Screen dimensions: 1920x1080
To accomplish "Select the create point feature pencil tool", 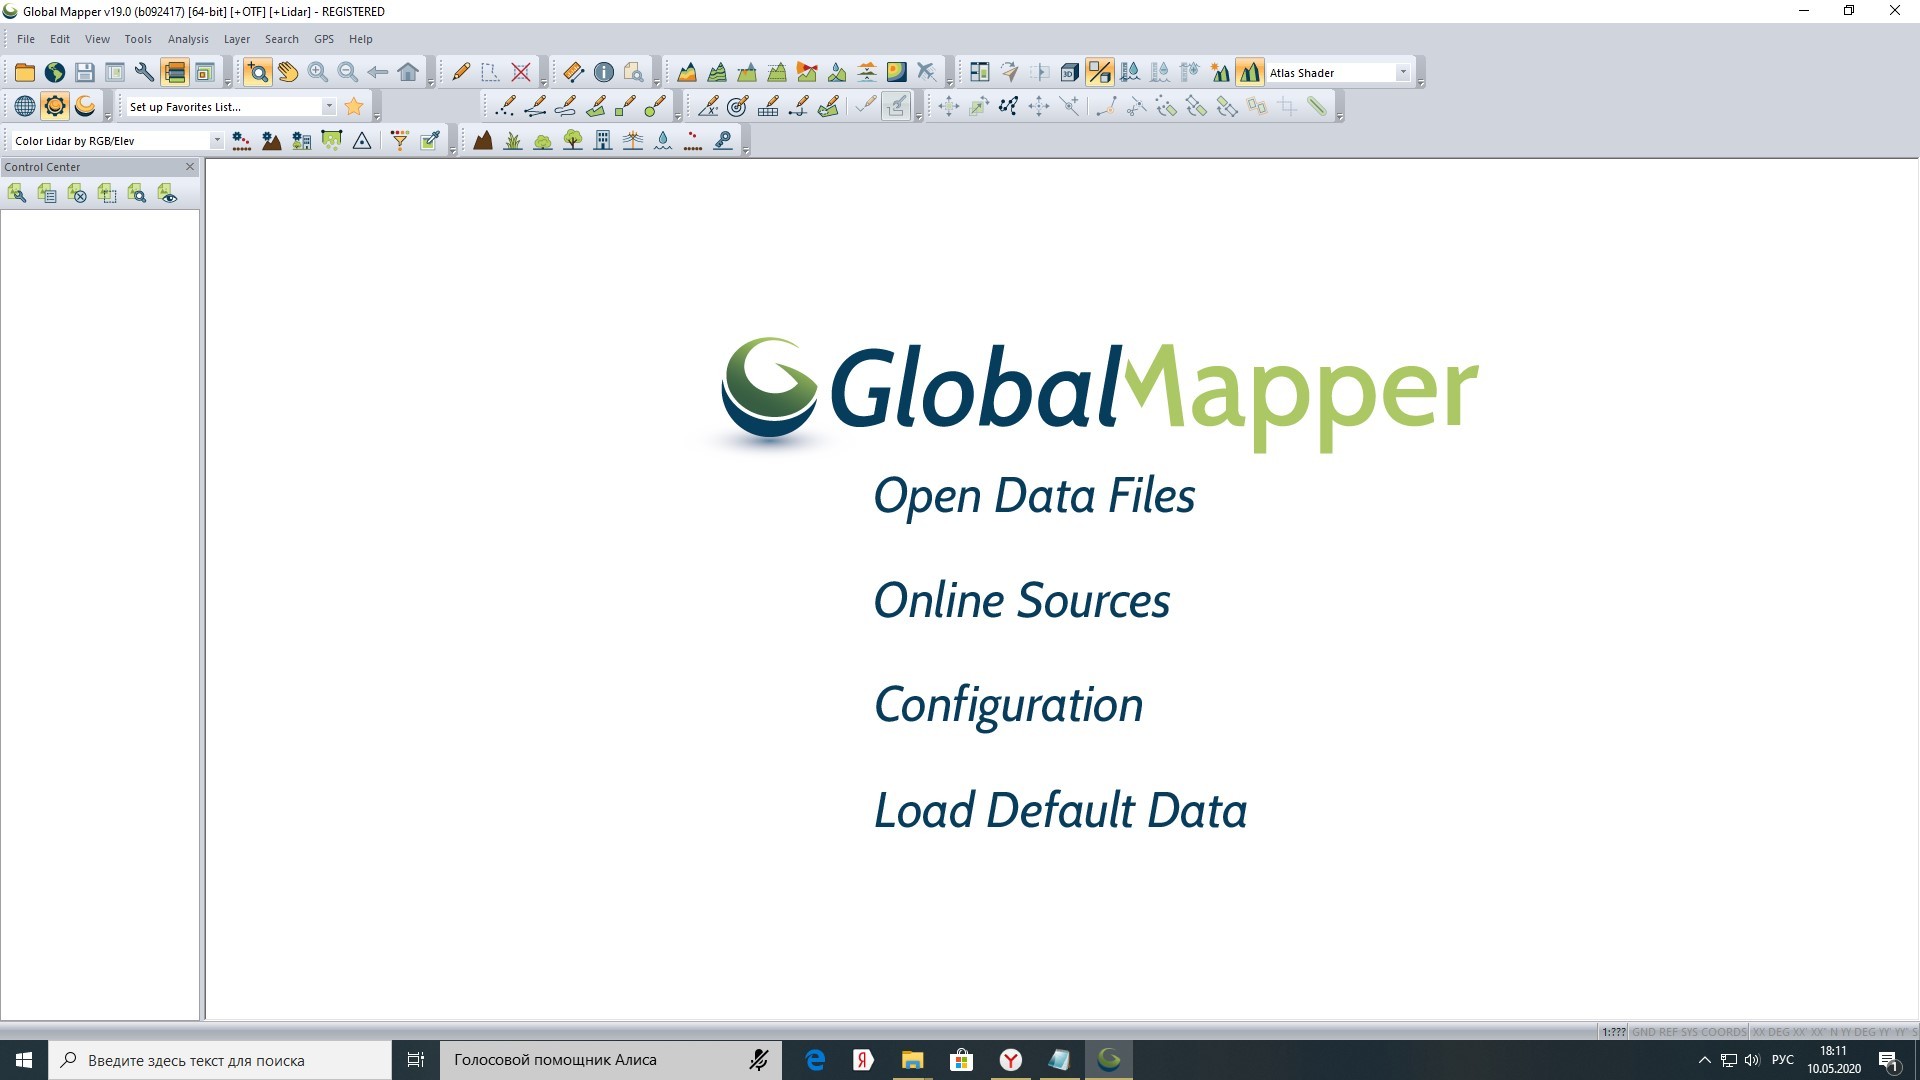I will 505,106.
